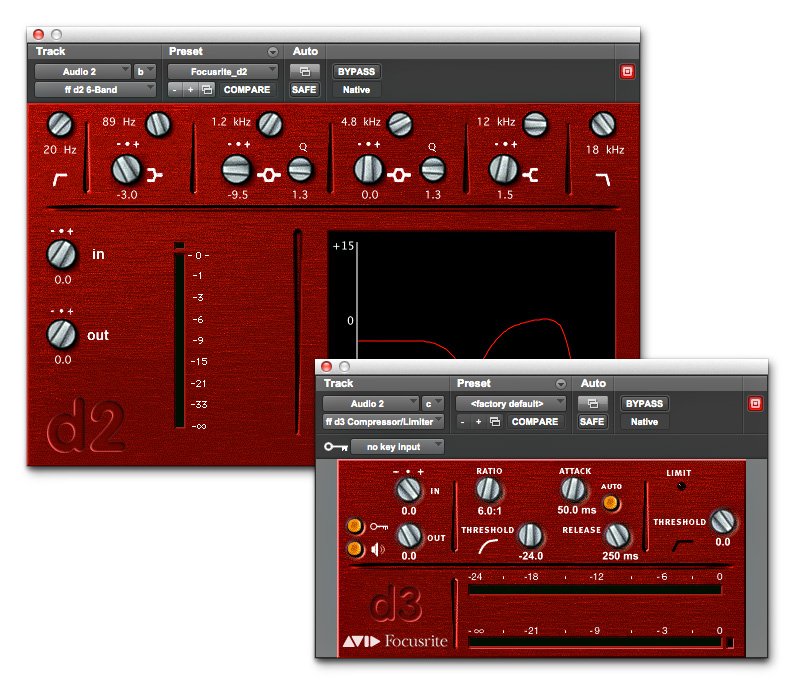Screen dimensions: 800x700
Task: Click the d3 side-chain key icon
Action: click(379, 527)
